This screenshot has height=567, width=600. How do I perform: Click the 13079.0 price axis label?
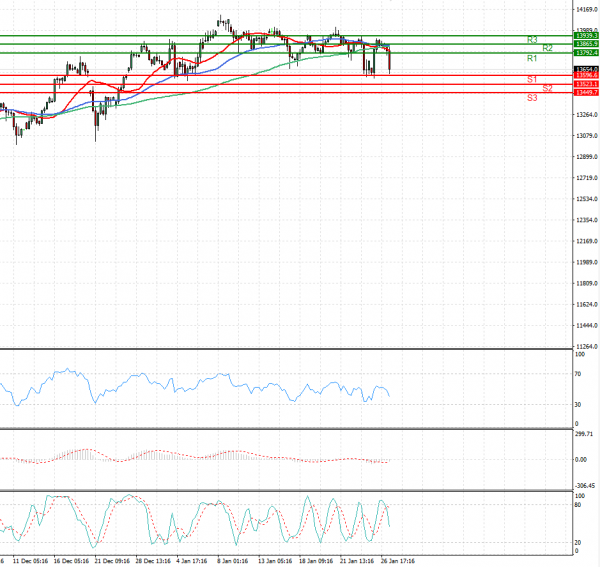(587, 136)
